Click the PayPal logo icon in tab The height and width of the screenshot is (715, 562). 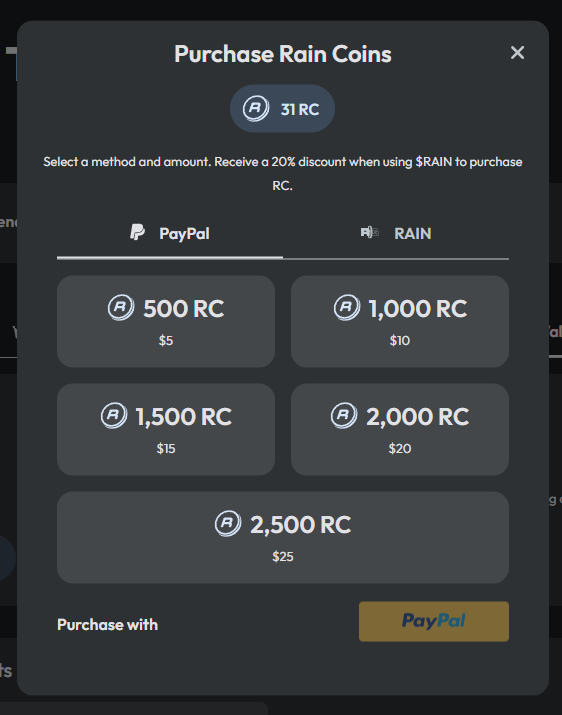click(x=137, y=232)
